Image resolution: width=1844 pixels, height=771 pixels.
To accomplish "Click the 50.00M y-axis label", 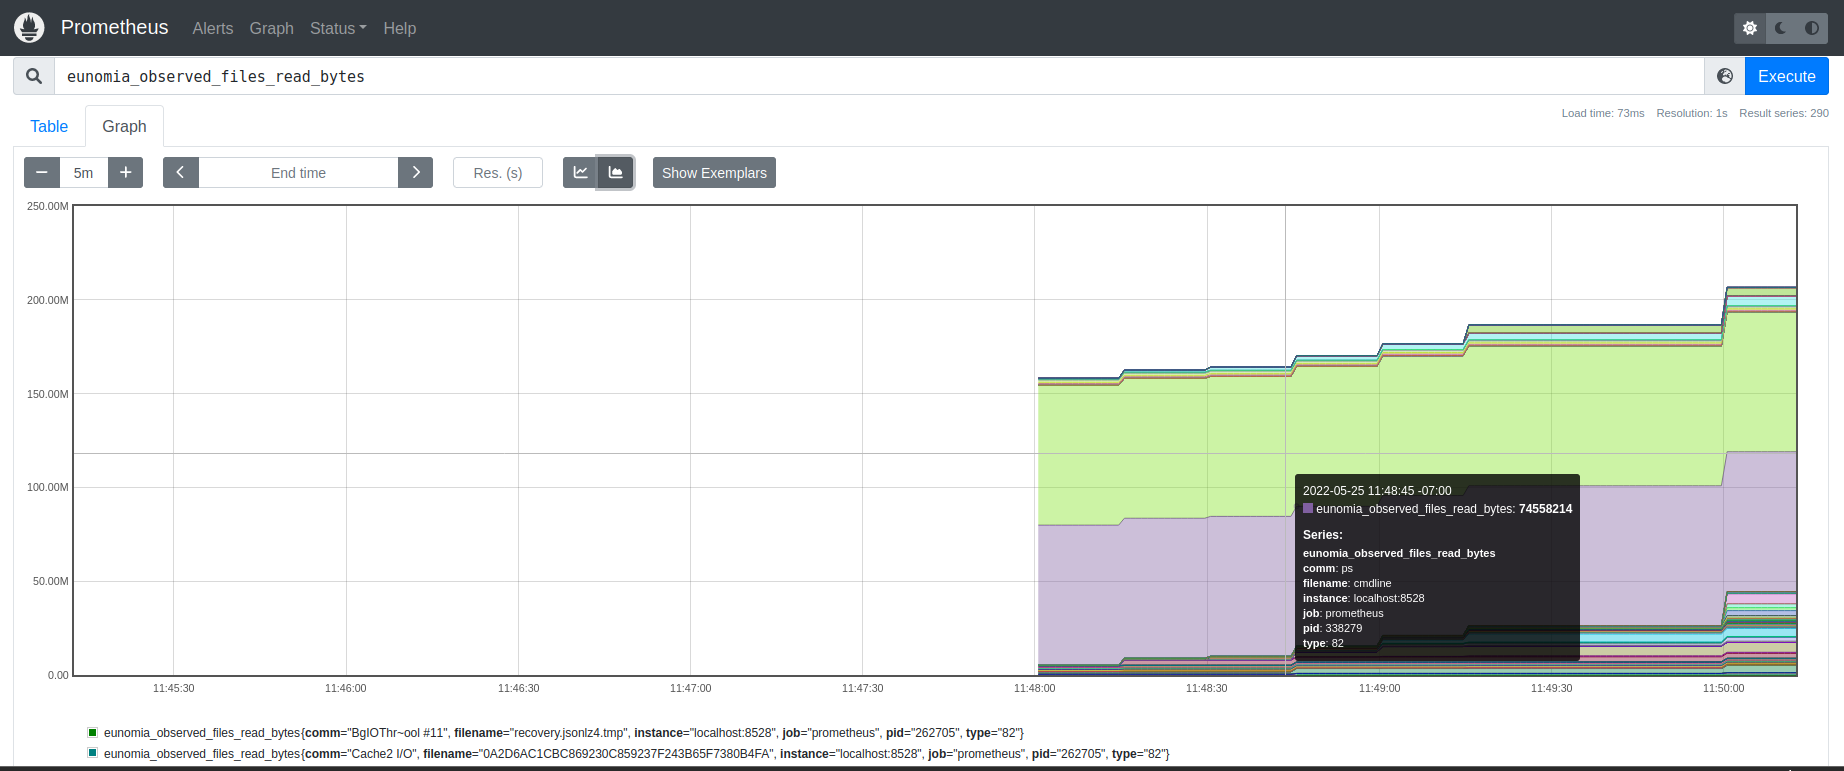I will pos(51,581).
